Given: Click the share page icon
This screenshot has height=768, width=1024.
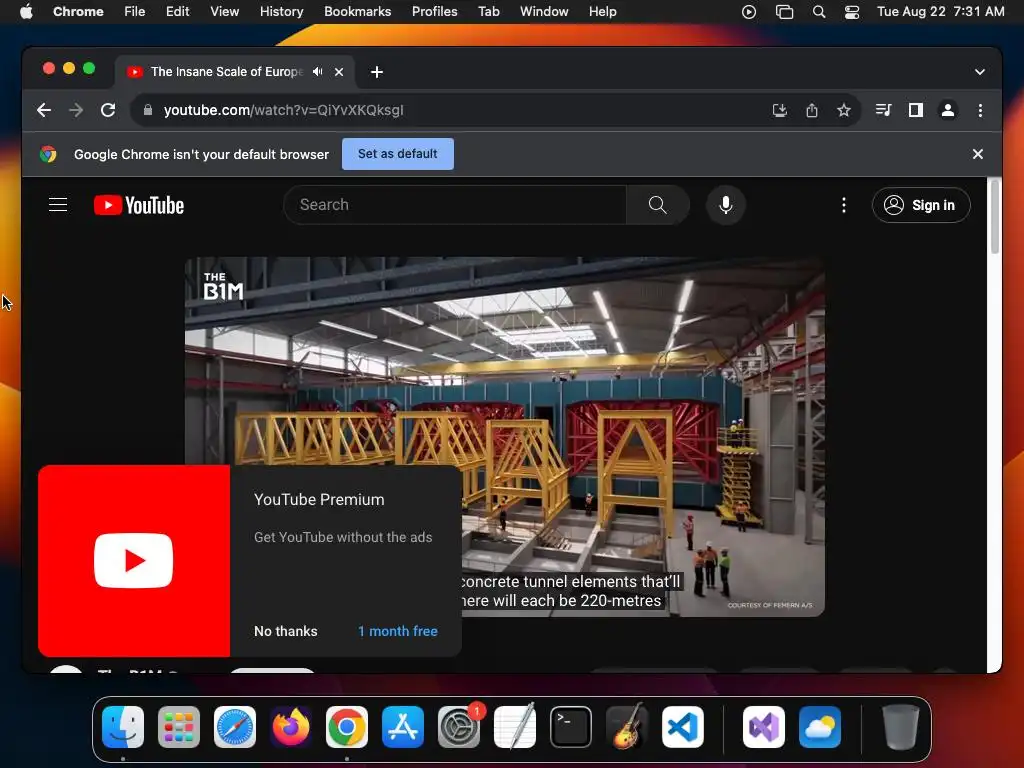Looking at the screenshot, I should (812, 110).
